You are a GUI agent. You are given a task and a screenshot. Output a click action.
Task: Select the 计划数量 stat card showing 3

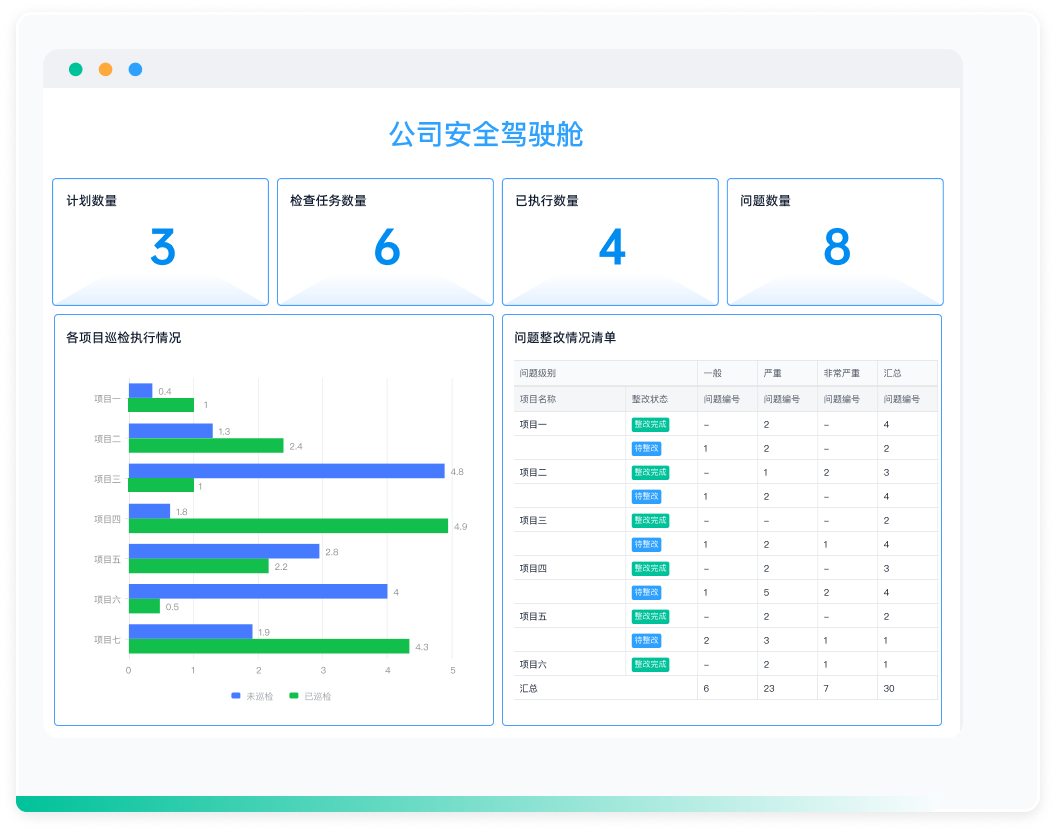pyautogui.click(x=160, y=241)
